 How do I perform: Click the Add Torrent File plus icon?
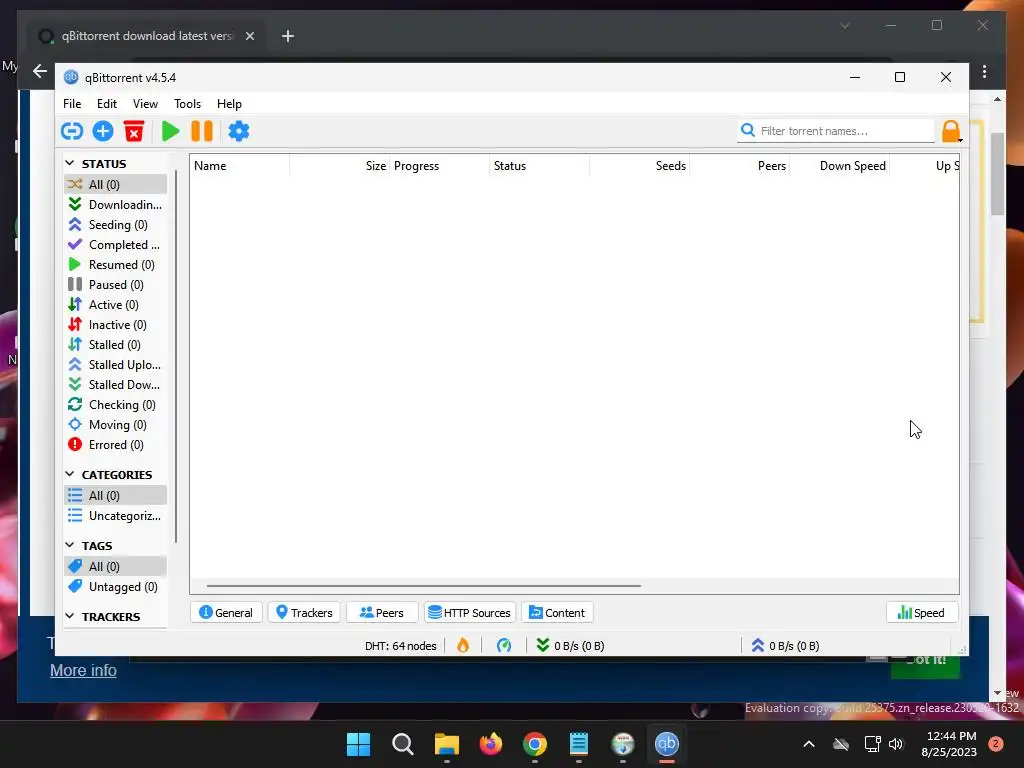click(103, 131)
